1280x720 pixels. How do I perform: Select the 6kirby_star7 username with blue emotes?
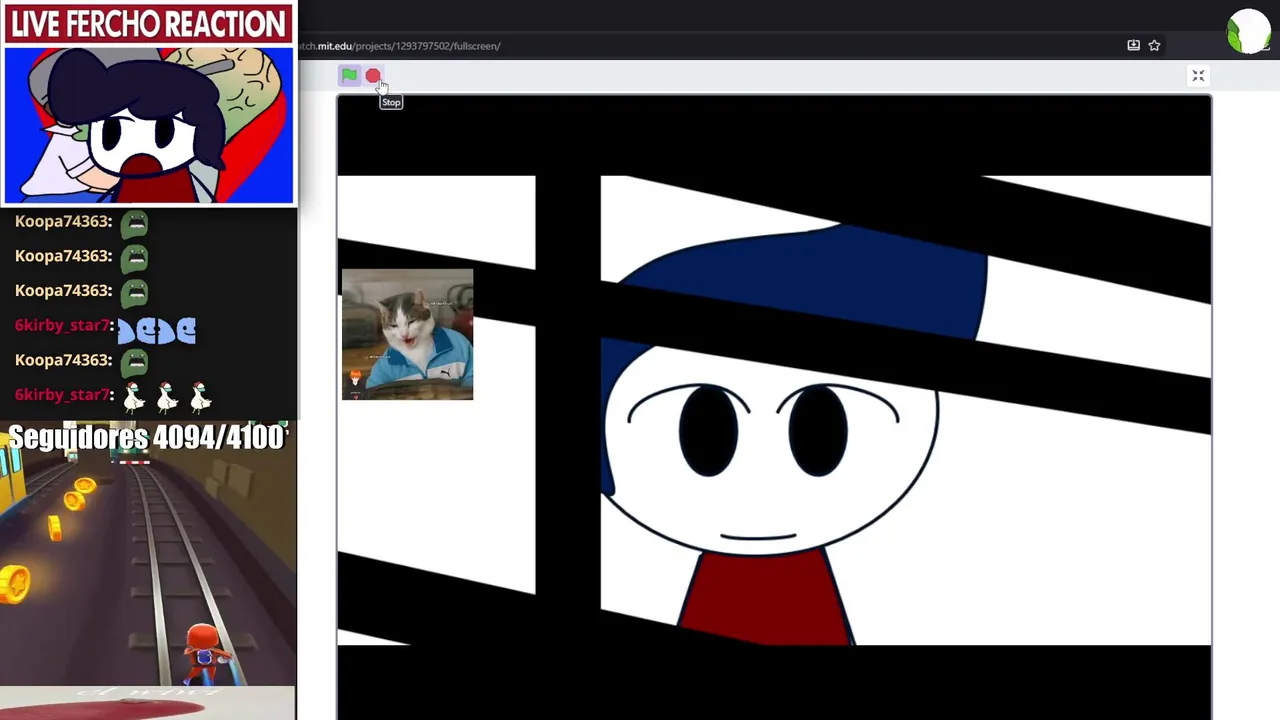pos(62,325)
